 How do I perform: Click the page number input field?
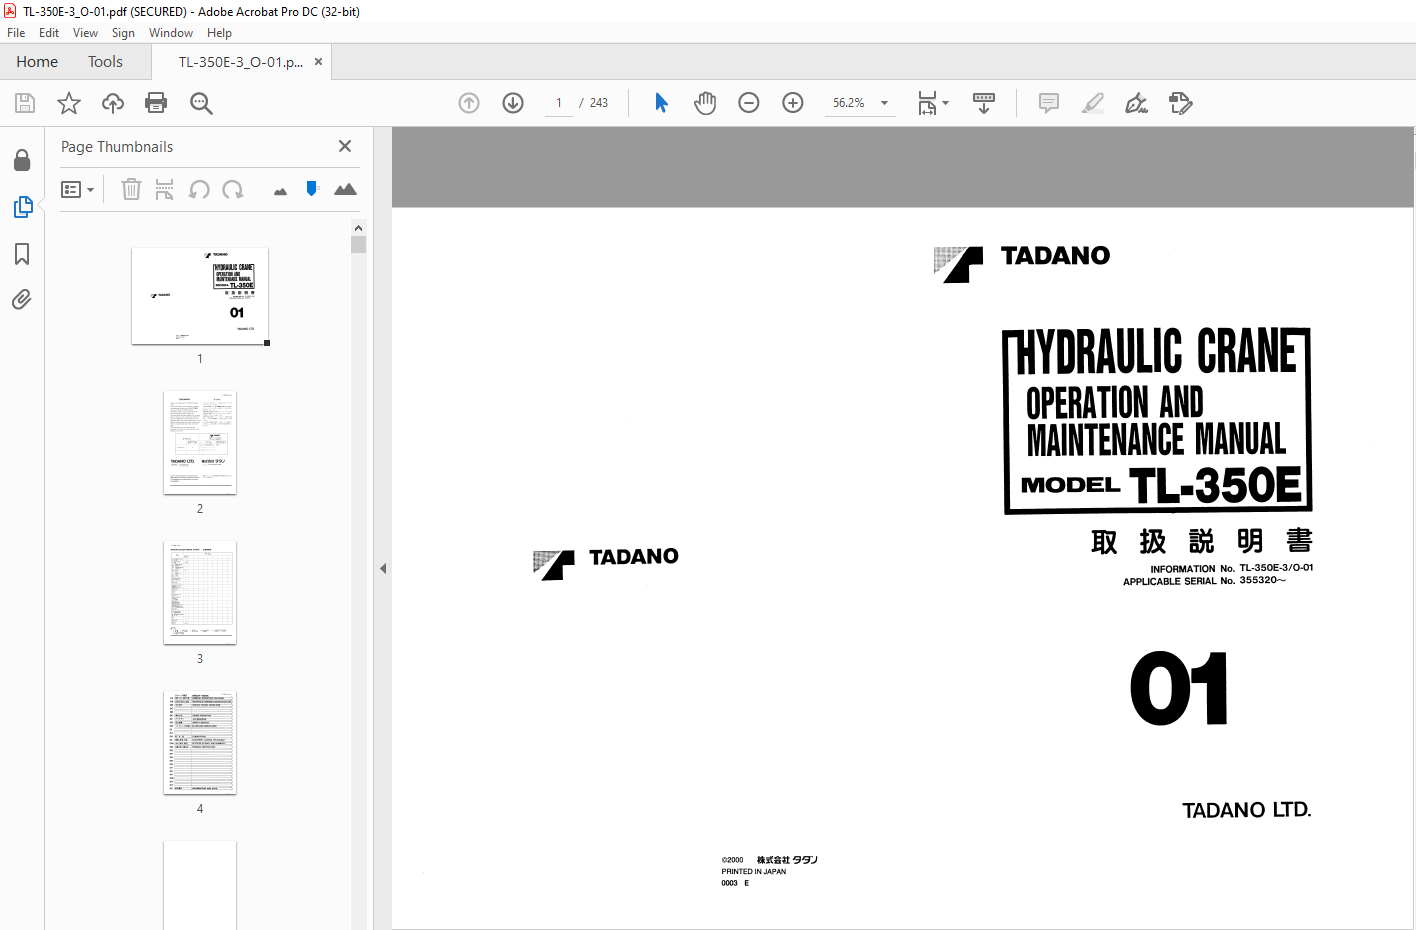[559, 103]
